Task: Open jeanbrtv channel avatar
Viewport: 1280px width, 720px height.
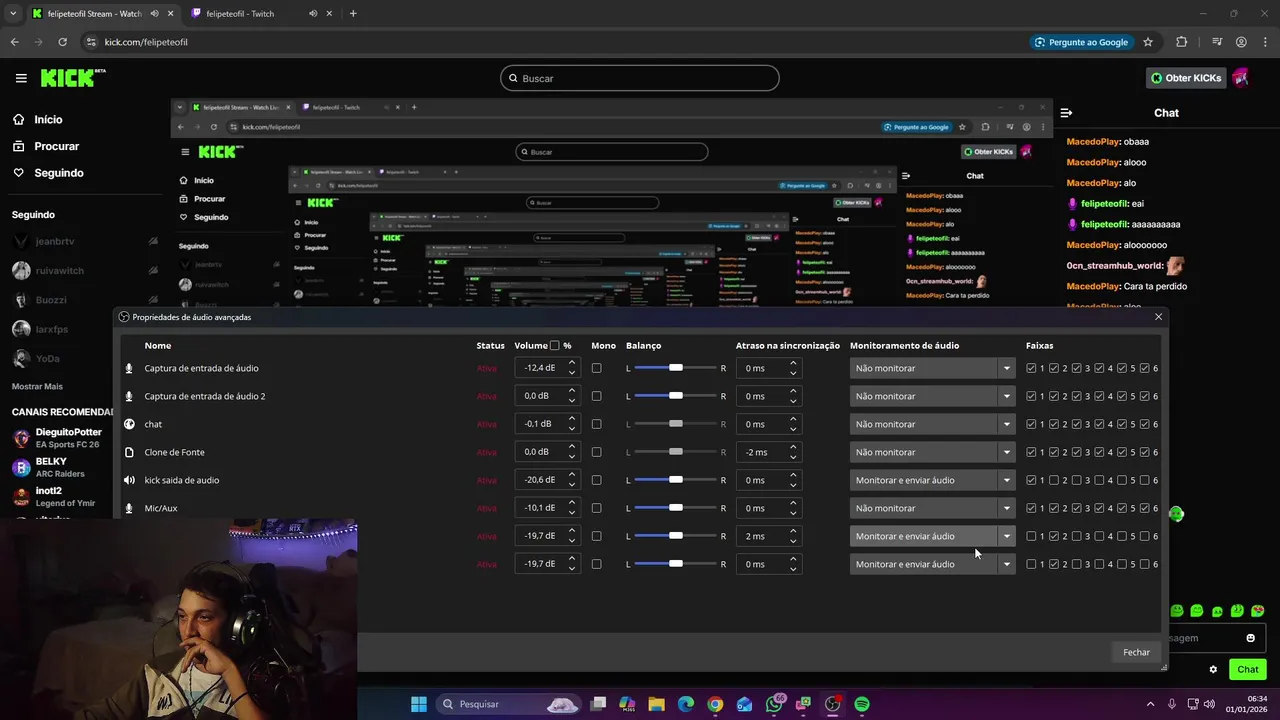Action: coord(21,241)
